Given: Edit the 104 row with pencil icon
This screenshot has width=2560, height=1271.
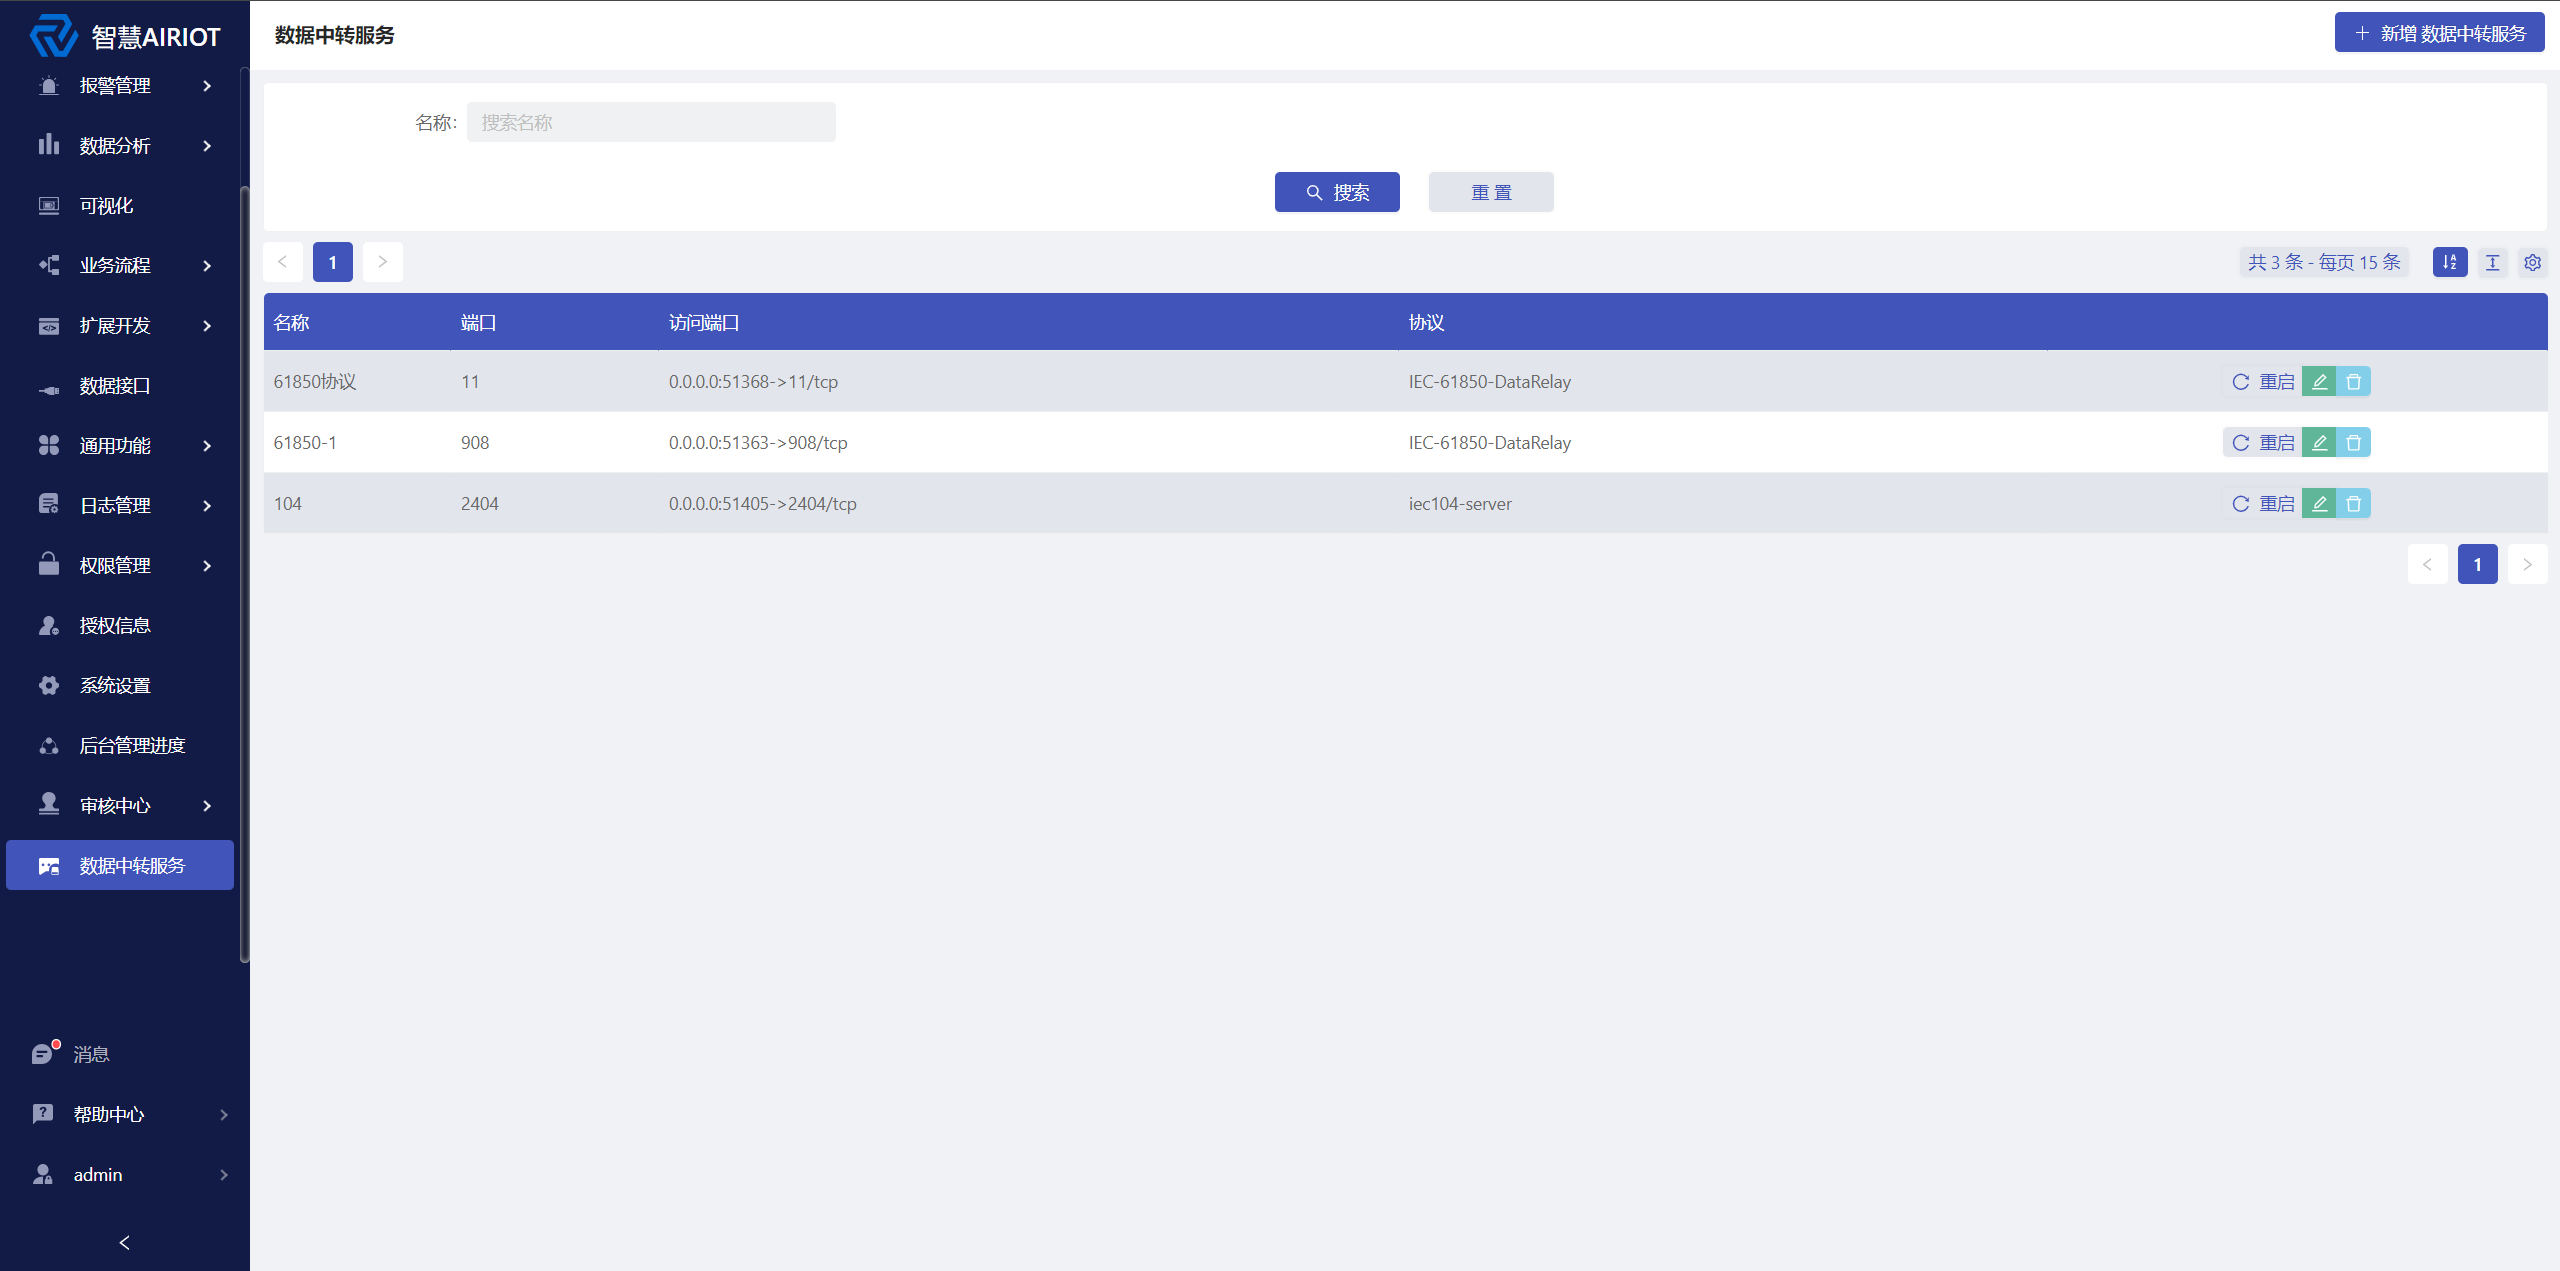Looking at the screenshot, I should [x=2319, y=503].
